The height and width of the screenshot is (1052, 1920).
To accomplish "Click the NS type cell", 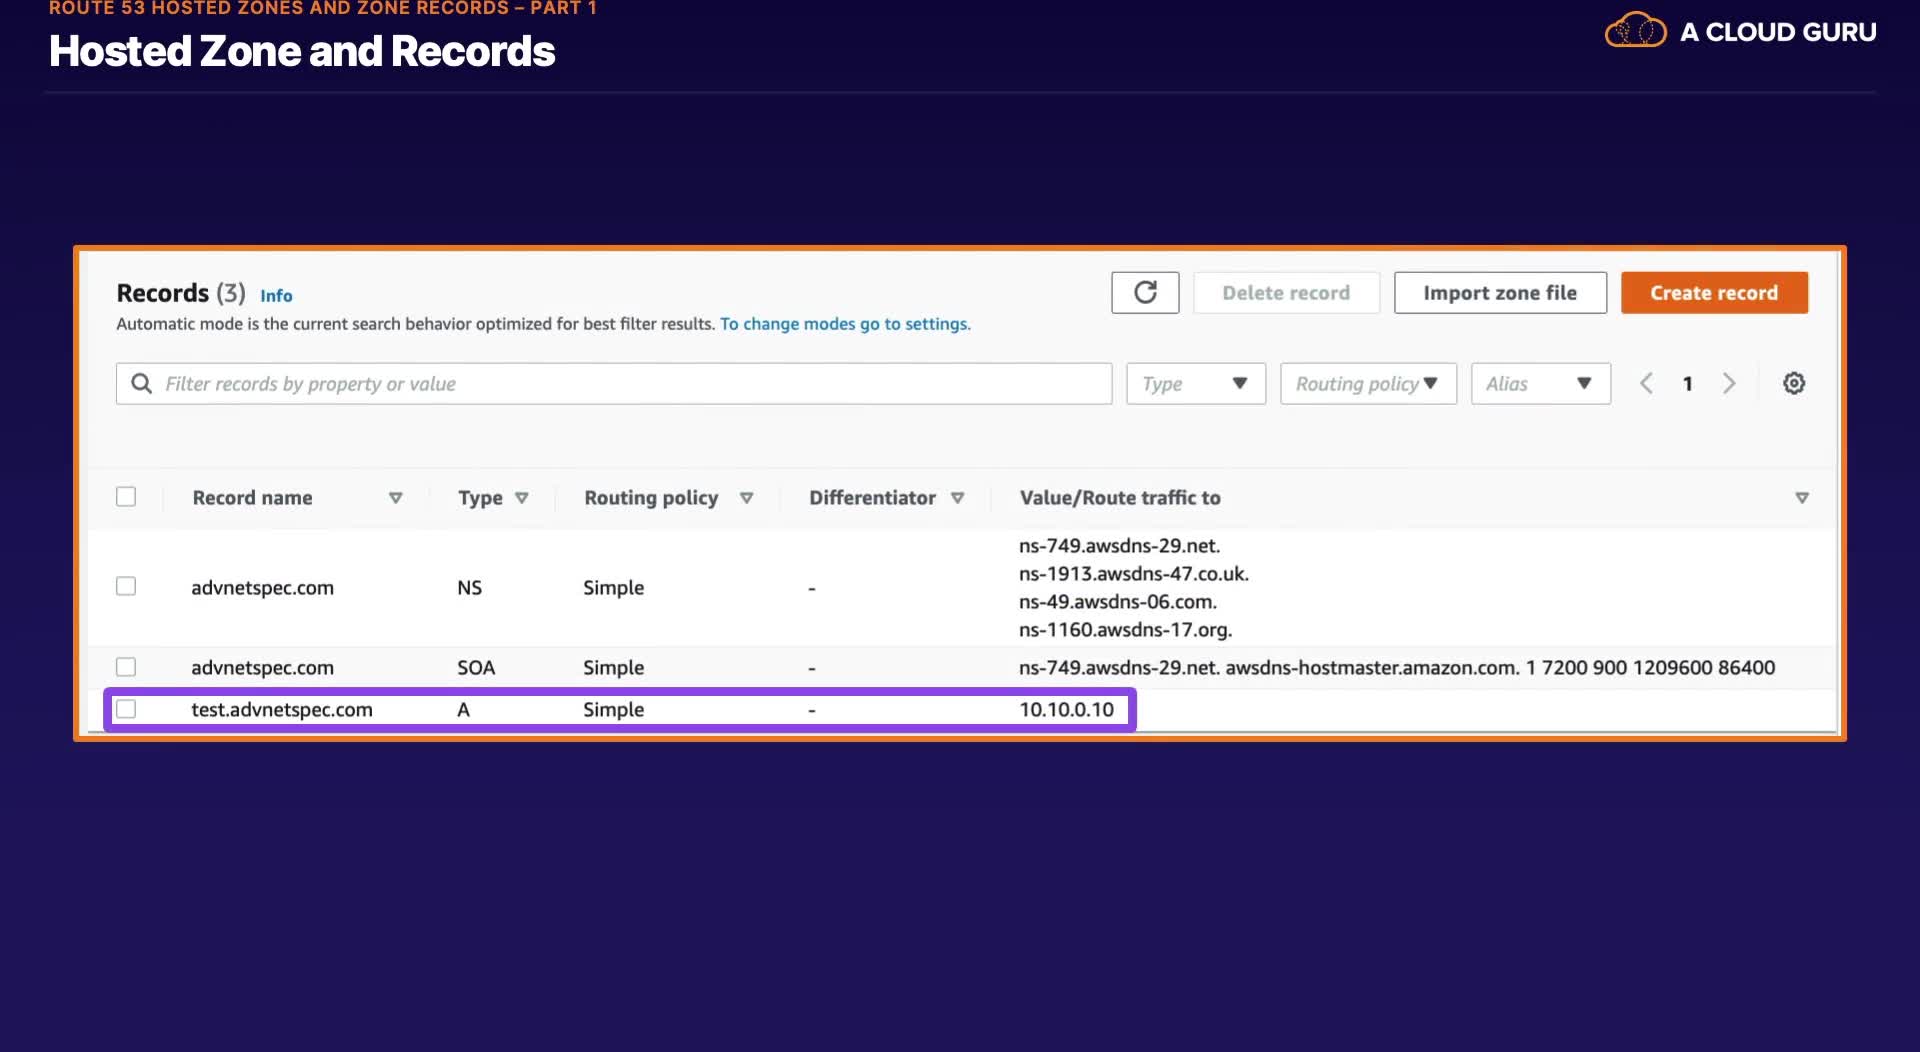I will point(469,588).
